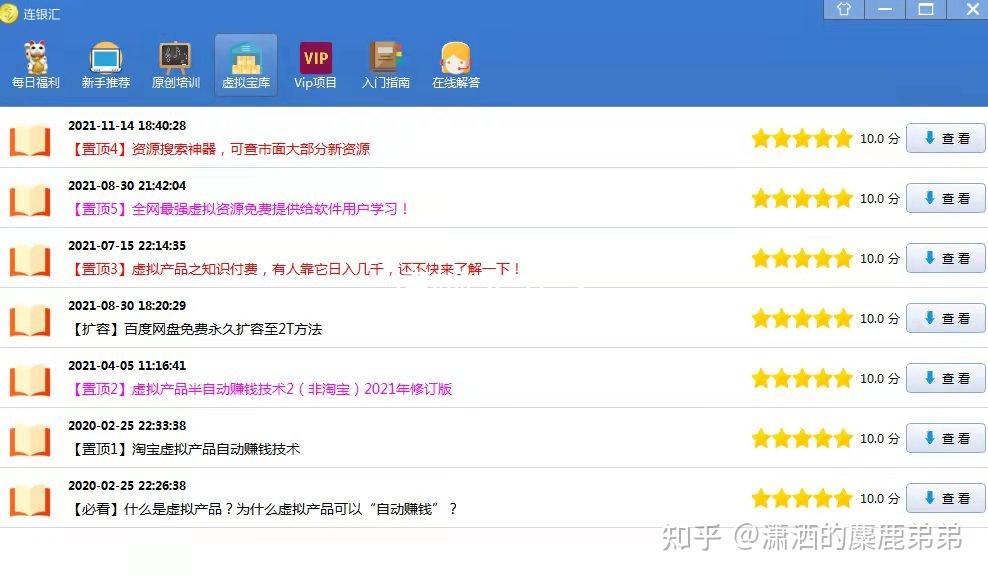Click star rating of 百度网盘 扩容 entry
The image size is (988, 577).
(801, 319)
